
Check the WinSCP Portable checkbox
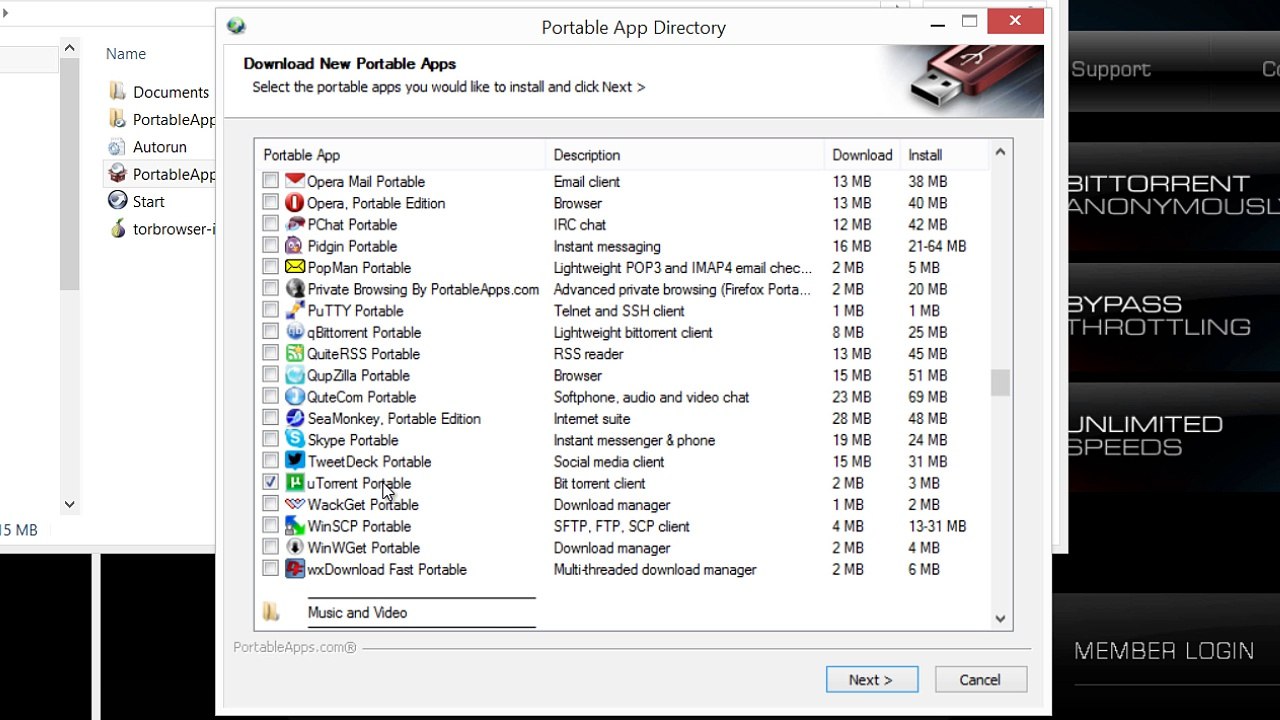pos(271,526)
